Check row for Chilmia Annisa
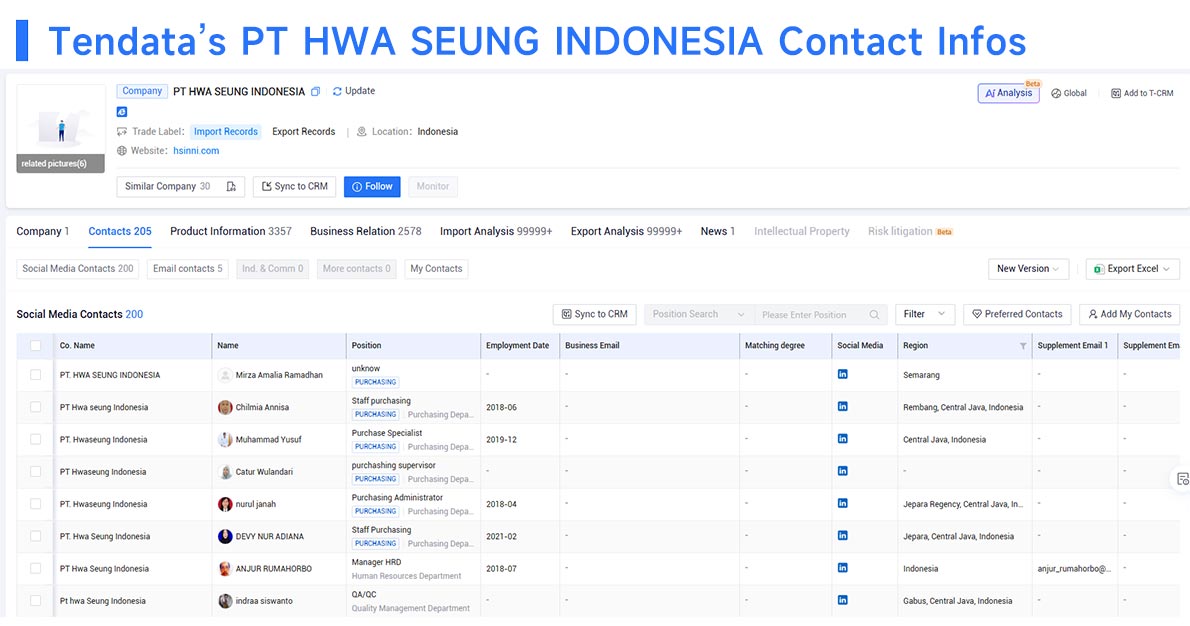The height and width of the screenshot is (626, 1190). click(x=36, y=407)
